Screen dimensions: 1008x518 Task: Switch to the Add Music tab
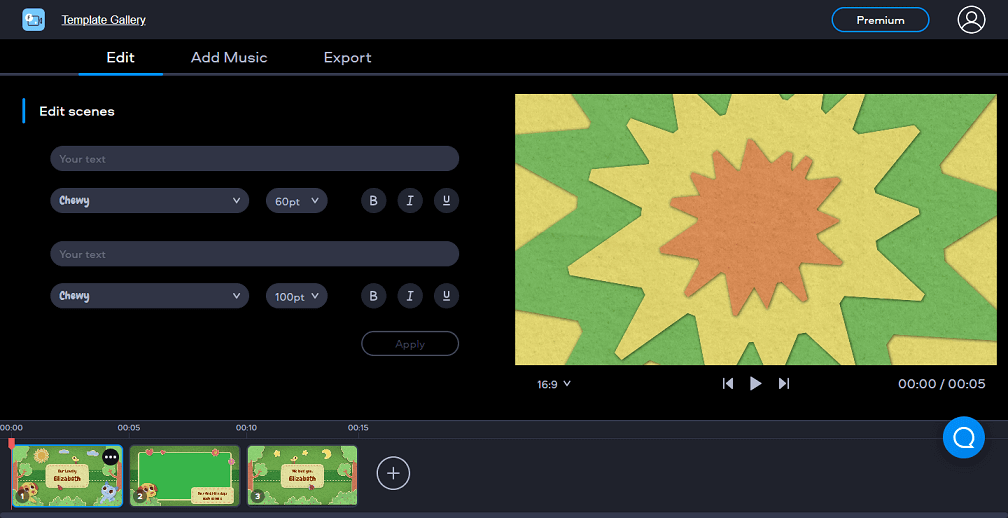[229, 57]
